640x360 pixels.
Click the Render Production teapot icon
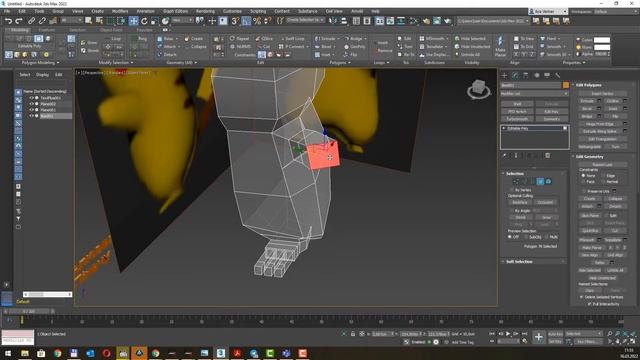(x=447, y=21)
